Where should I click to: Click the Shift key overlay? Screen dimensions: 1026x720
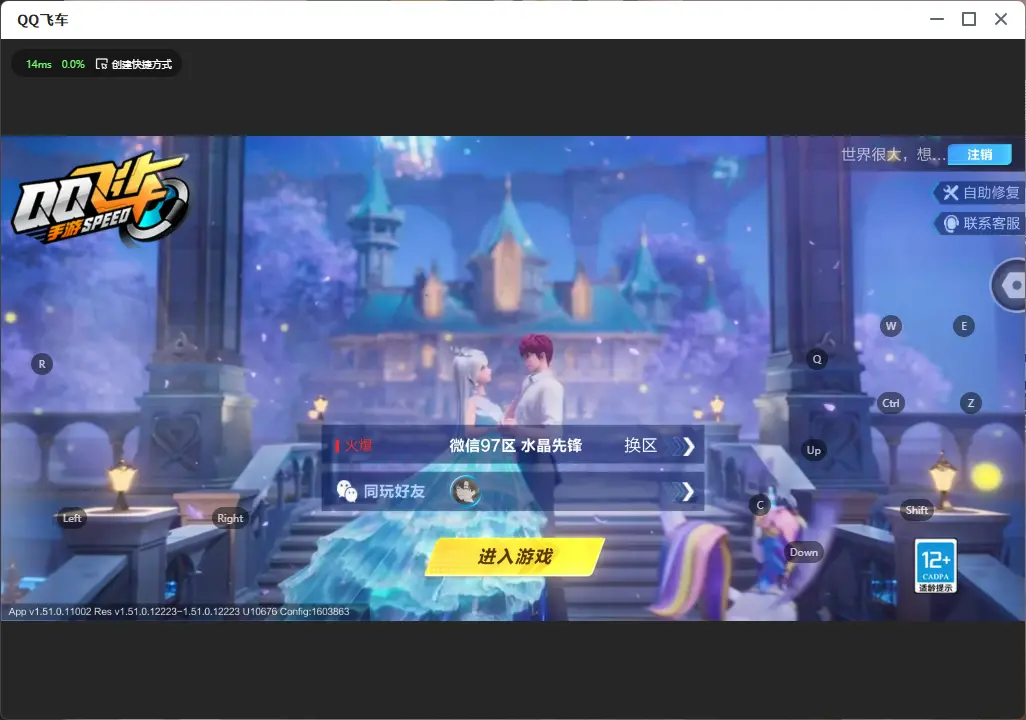(x=917, y=511)
